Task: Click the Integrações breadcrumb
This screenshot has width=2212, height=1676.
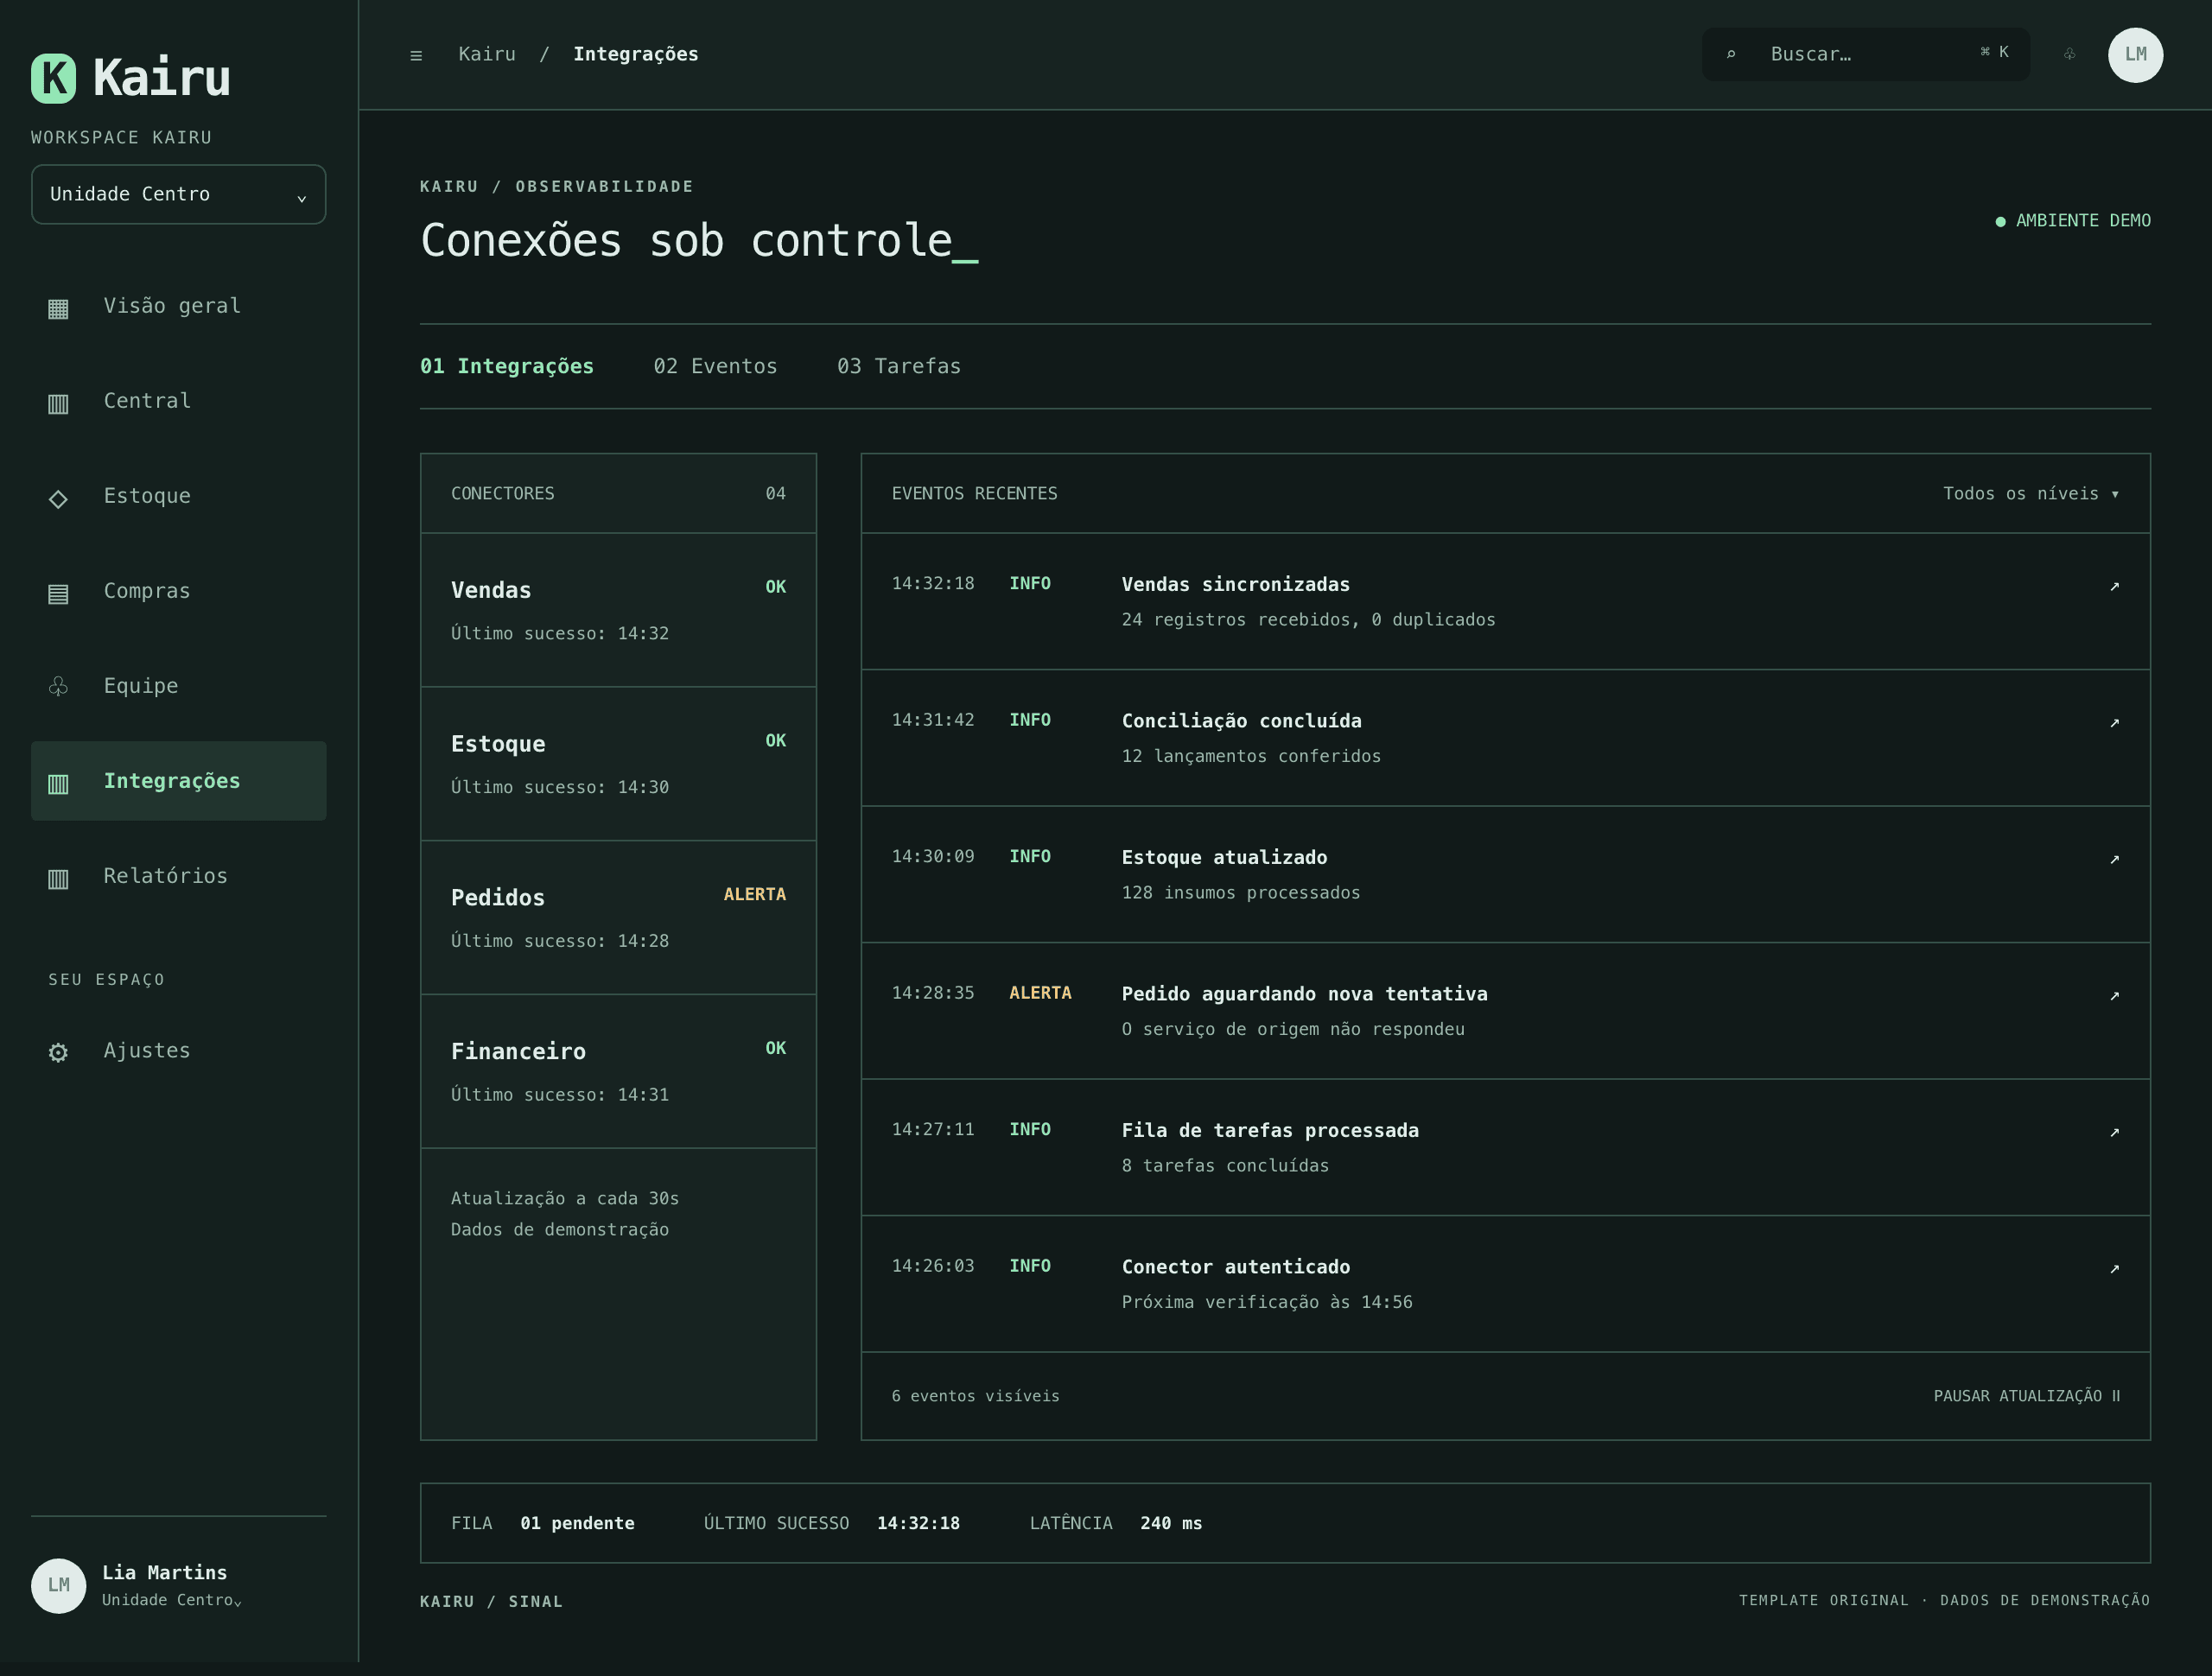Action: (635, 54)
